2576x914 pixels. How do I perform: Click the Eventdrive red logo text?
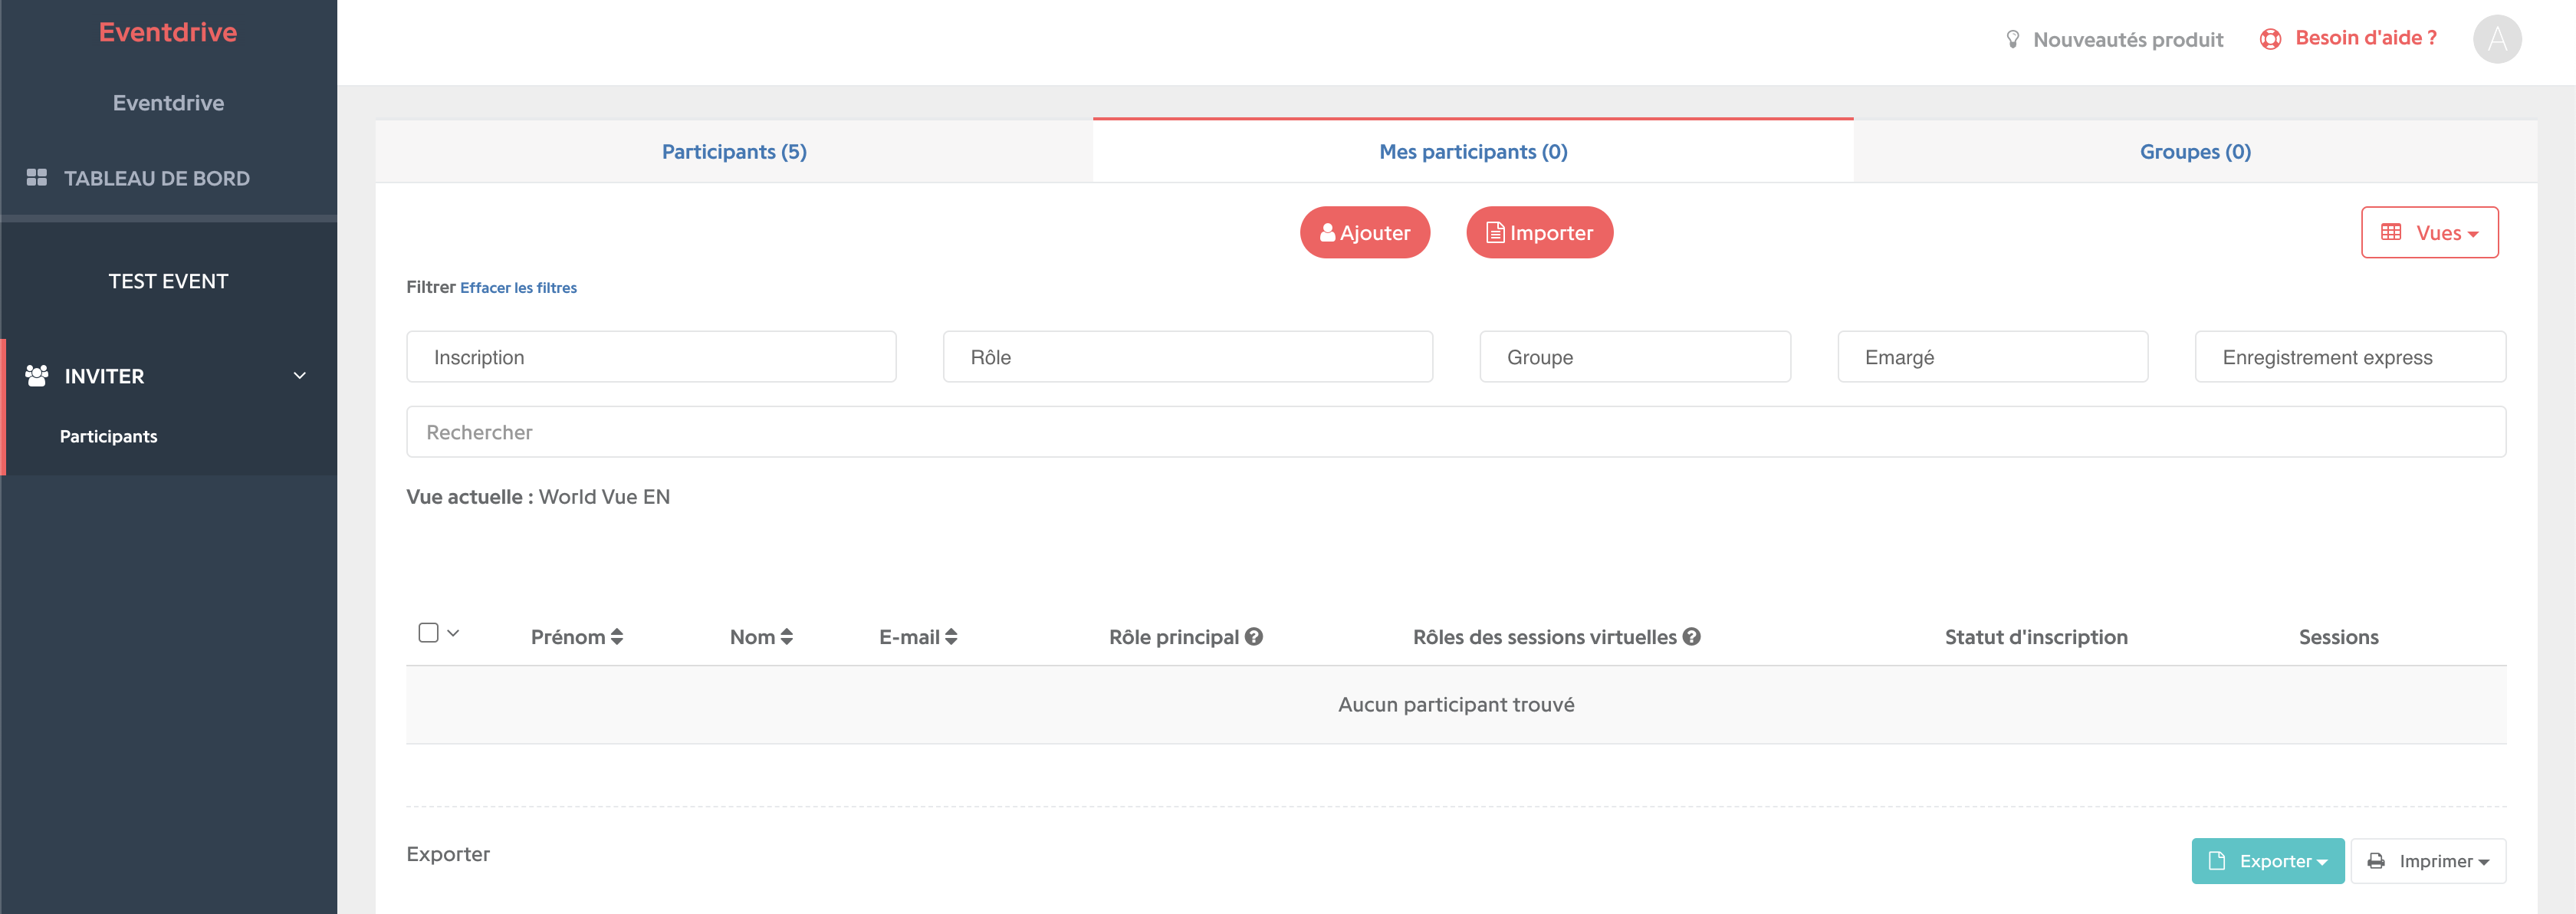[x=168, y=32]
